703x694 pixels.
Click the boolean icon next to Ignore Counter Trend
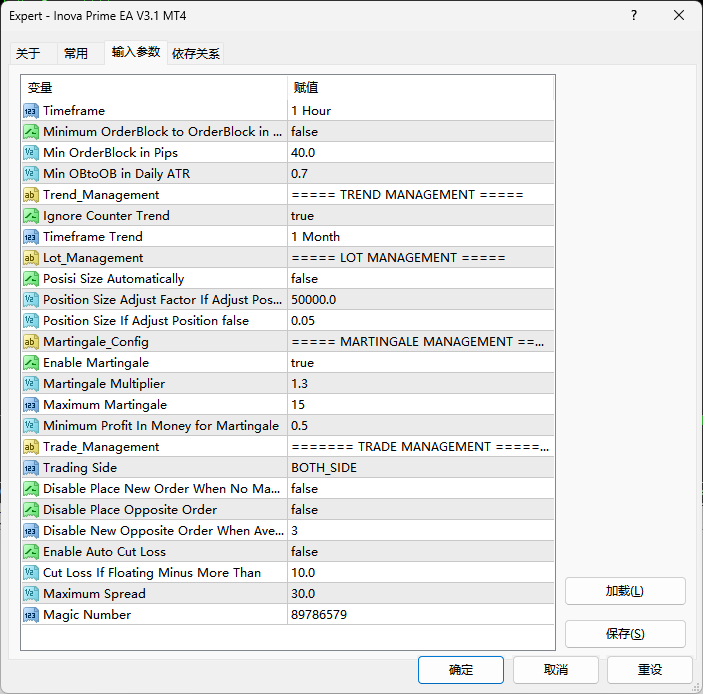(x=31, y=216)
